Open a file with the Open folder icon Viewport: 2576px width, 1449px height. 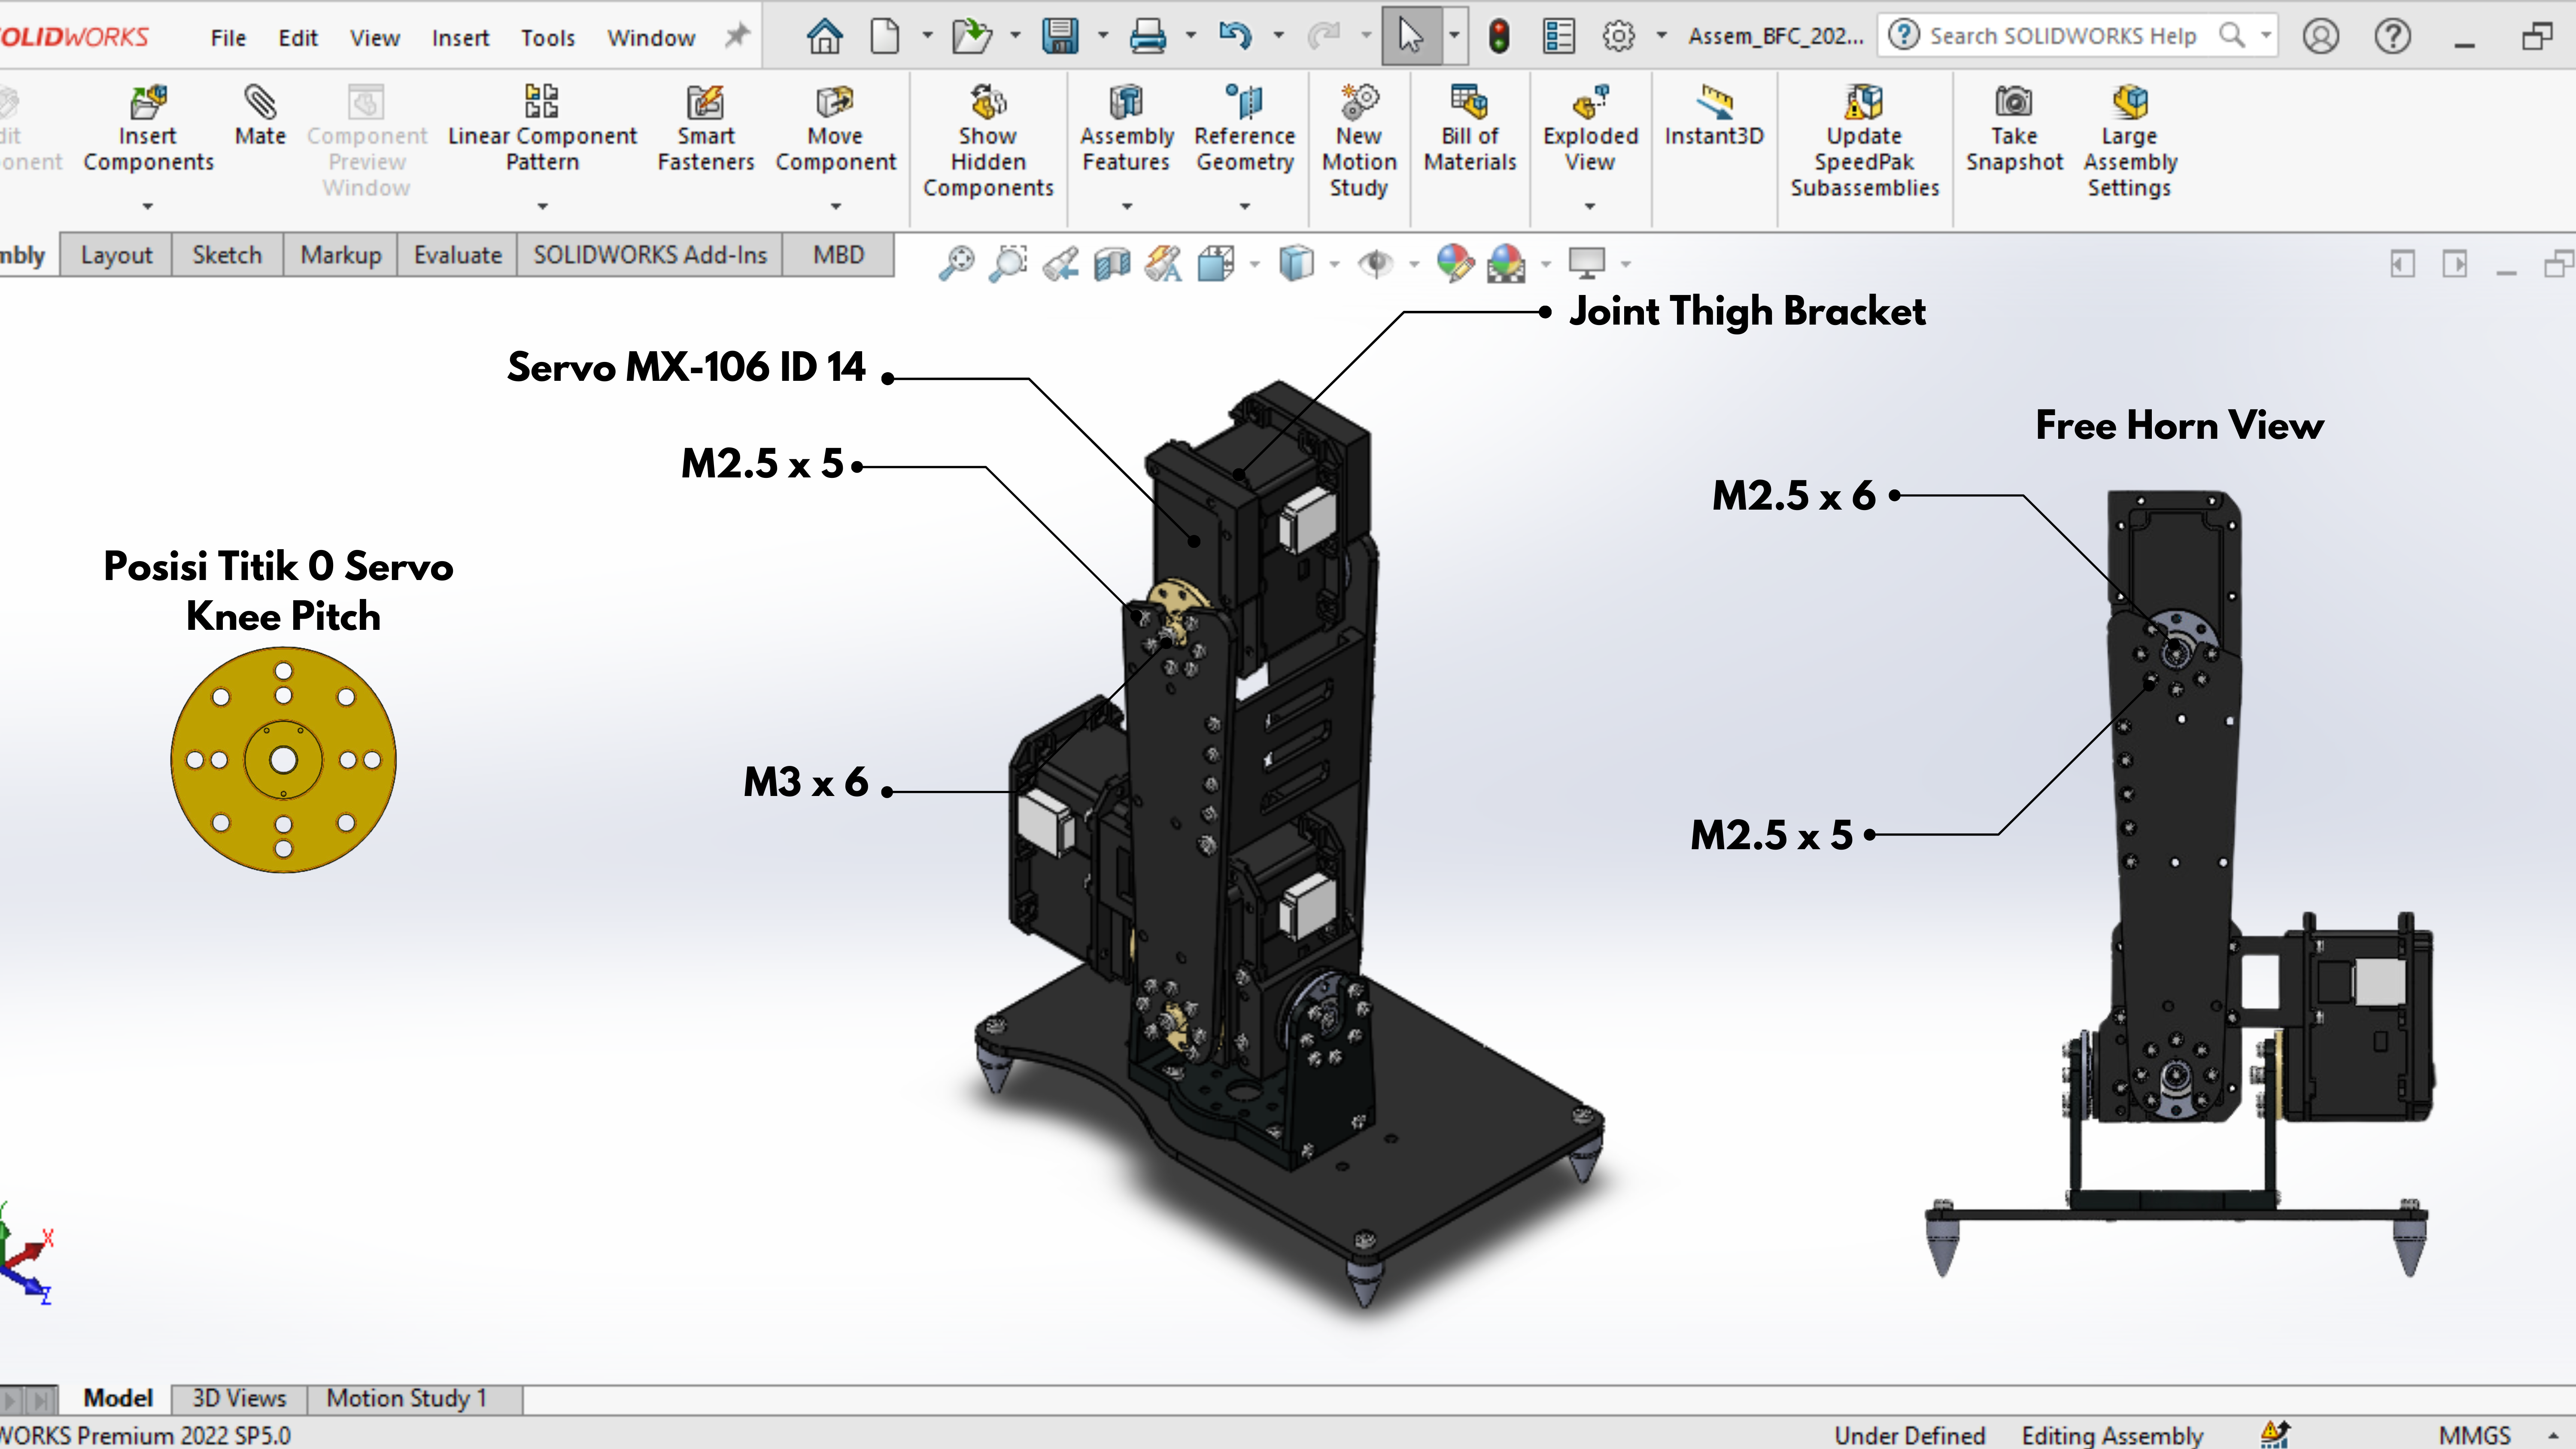pos(971,37)
